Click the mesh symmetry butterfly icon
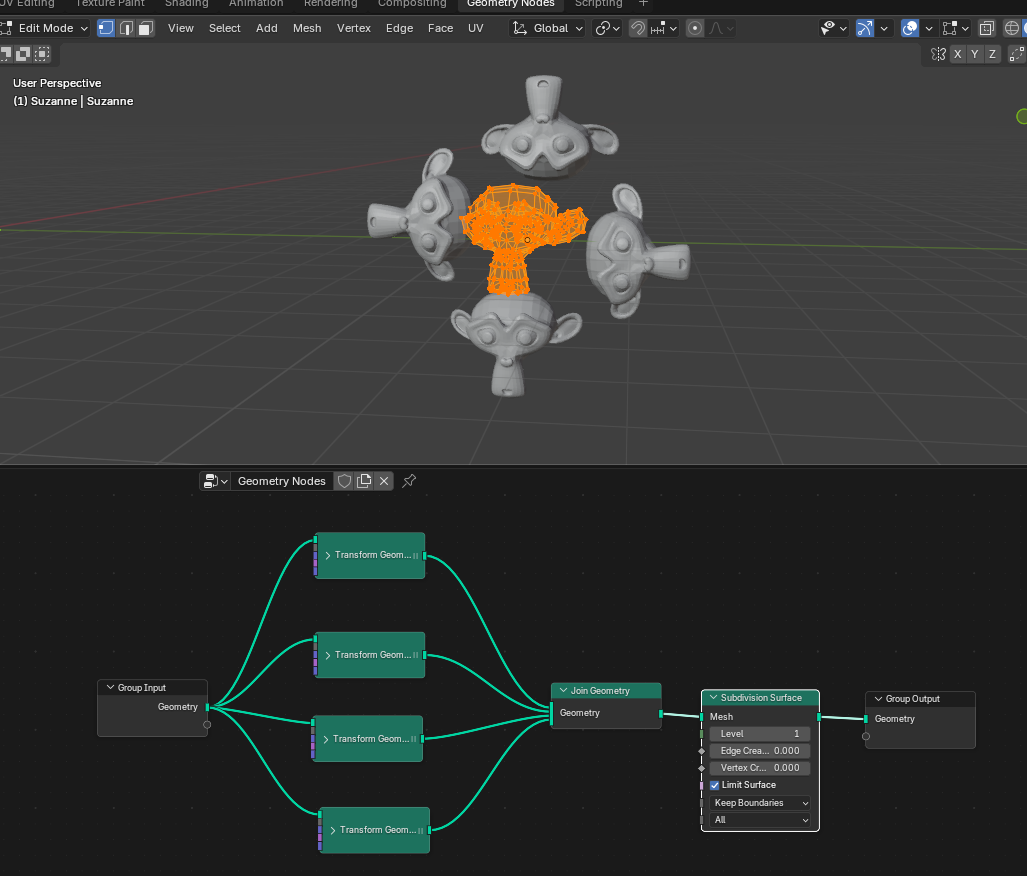This screenshot has width=1027, height=876. click(939, 54)
